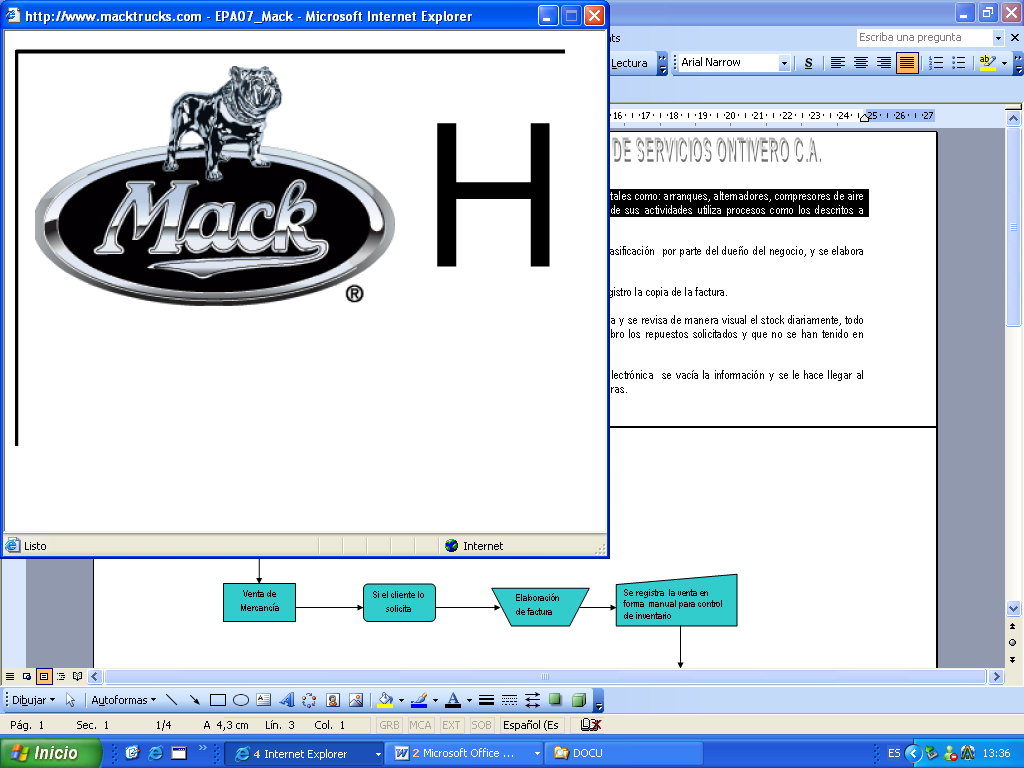Type a question in help field

coord(924,38)
